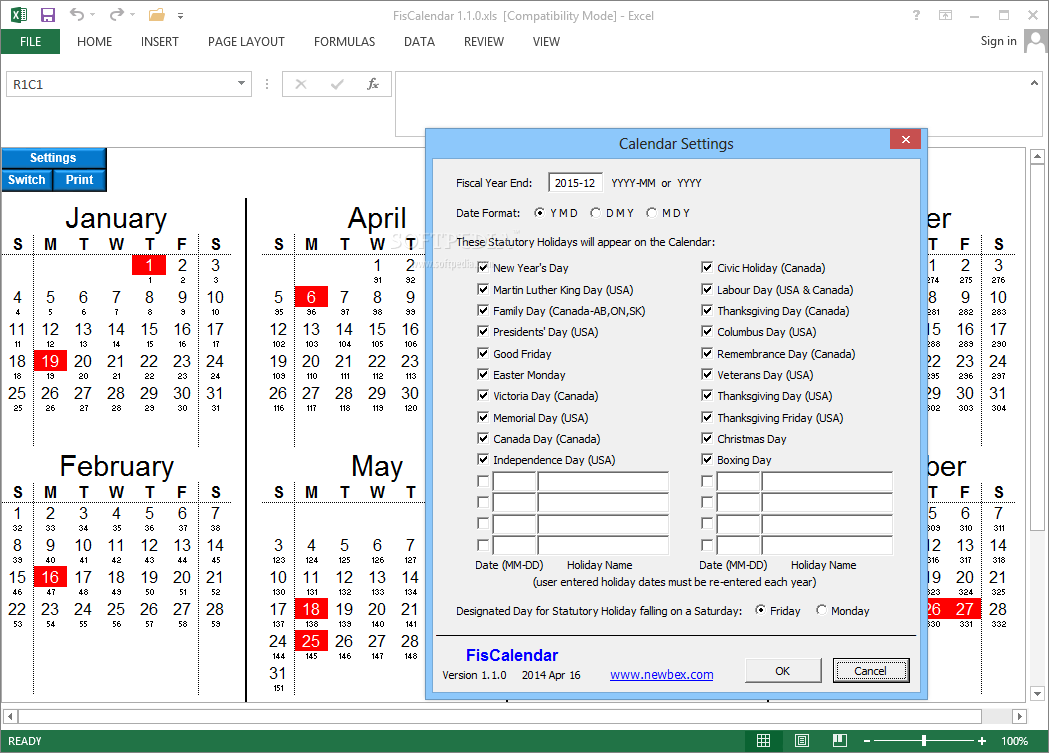Select the D M Y date format

coord(595,213)
